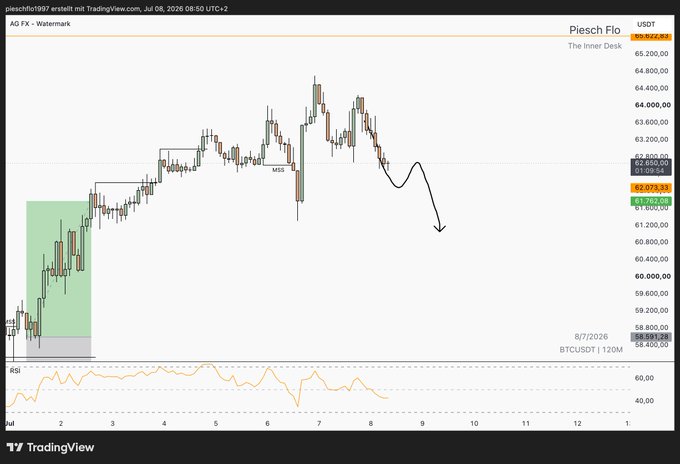This screenshot has width=680, height=464.
Task: Click date 3 on the time axis
Action: click(x=112, y=423)
